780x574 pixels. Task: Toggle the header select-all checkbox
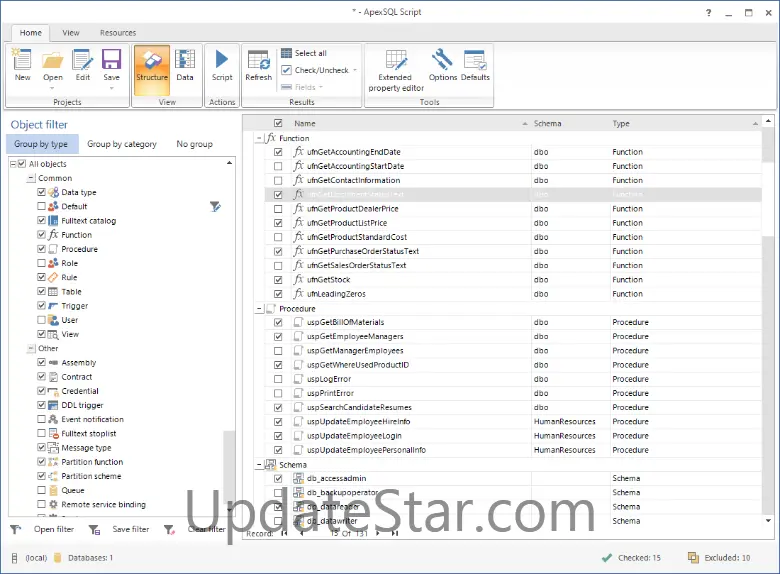[278, 123]
